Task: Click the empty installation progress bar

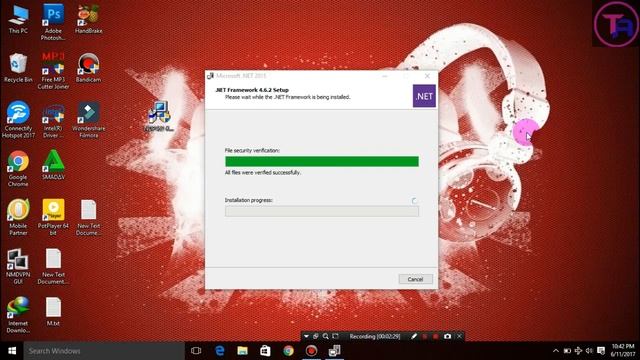Action: pos(322,211)
